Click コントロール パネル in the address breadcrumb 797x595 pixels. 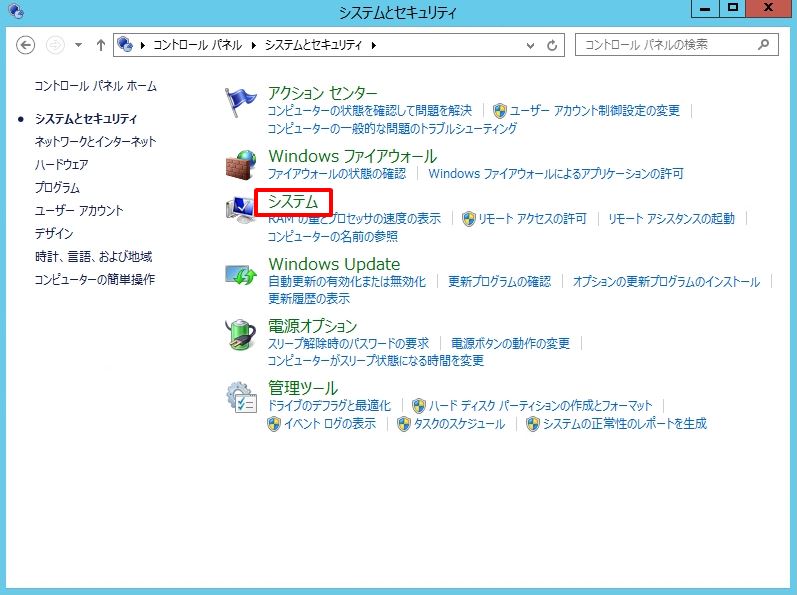point(197,45)
